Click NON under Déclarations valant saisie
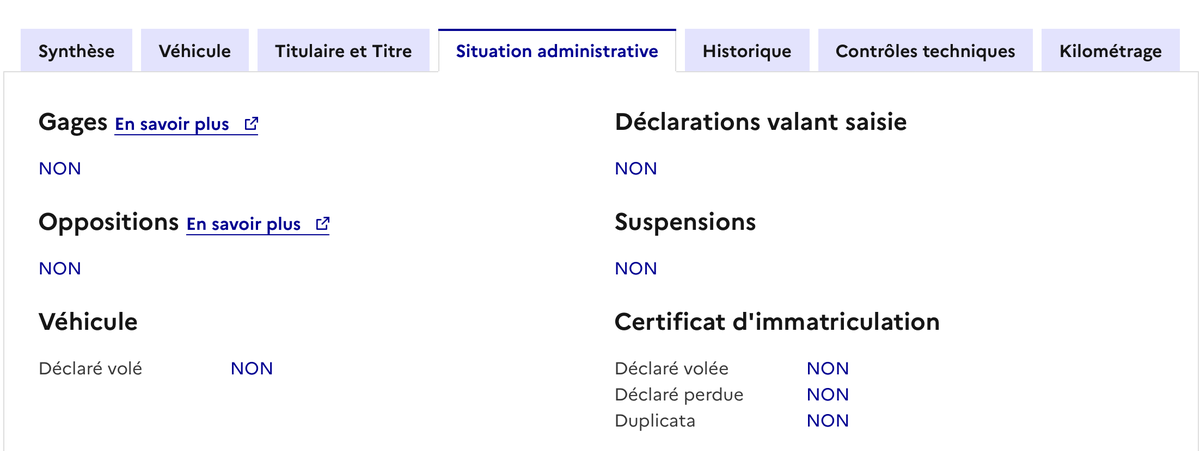 pos(636,168)
